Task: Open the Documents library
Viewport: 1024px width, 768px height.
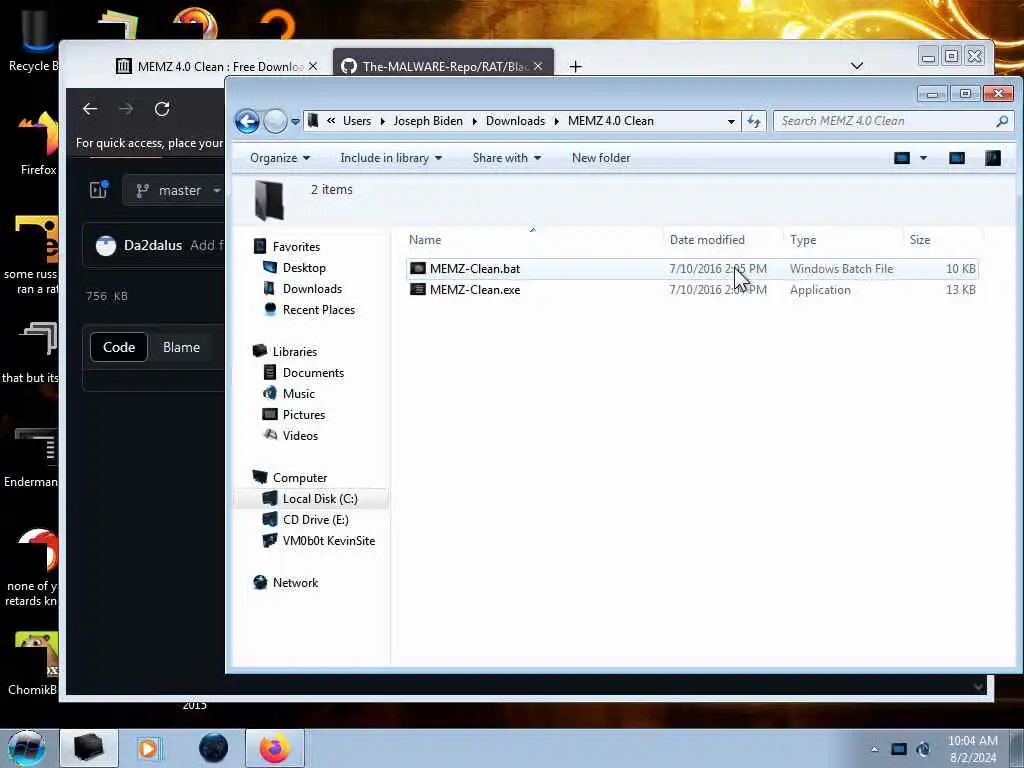Action: tap(313, 372)
